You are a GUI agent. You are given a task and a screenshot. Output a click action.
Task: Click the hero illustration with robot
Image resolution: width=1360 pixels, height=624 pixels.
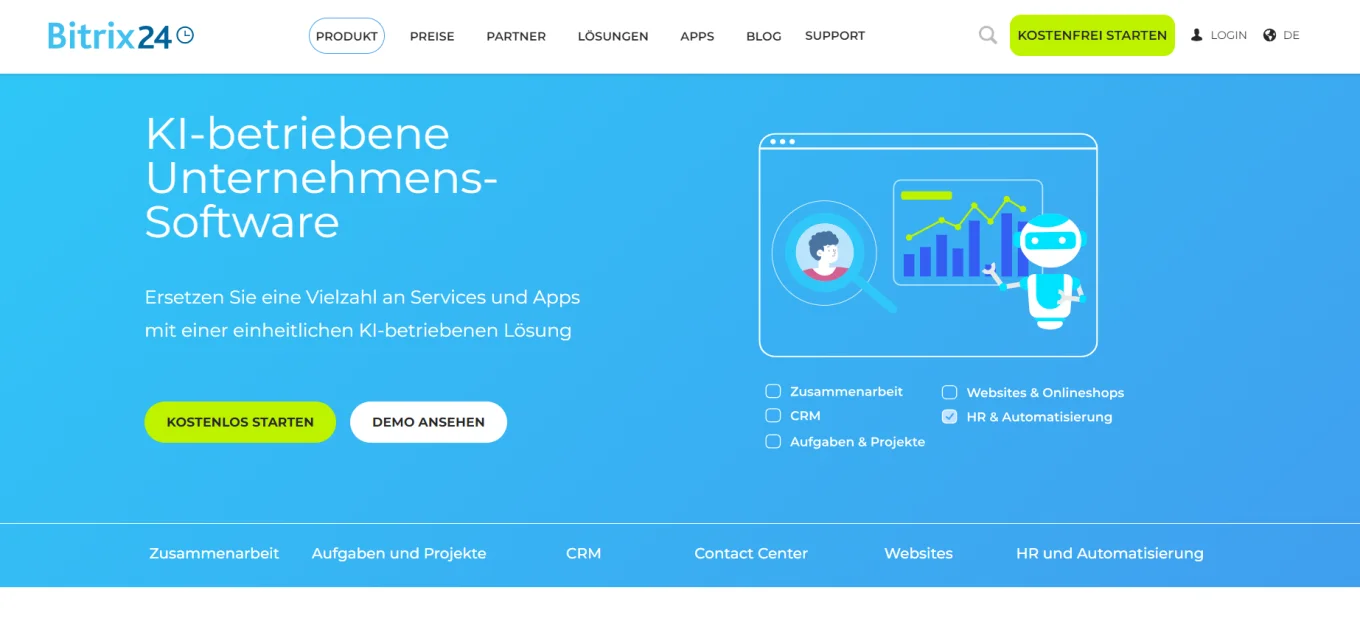pos(928,245)
